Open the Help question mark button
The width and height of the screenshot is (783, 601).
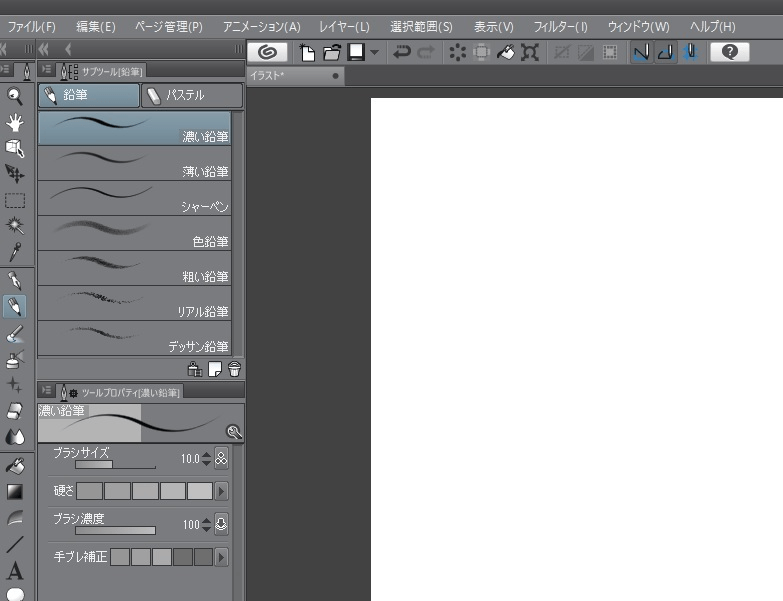click(730, 53)
